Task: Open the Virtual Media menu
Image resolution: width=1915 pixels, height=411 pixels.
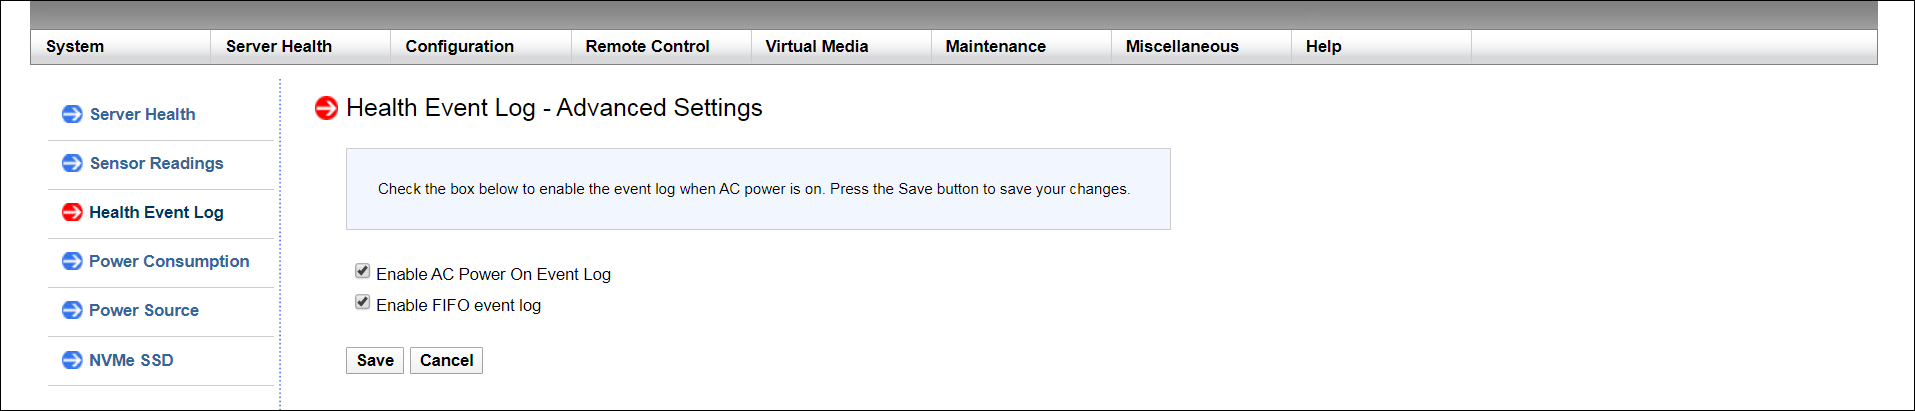Action: 816,46
